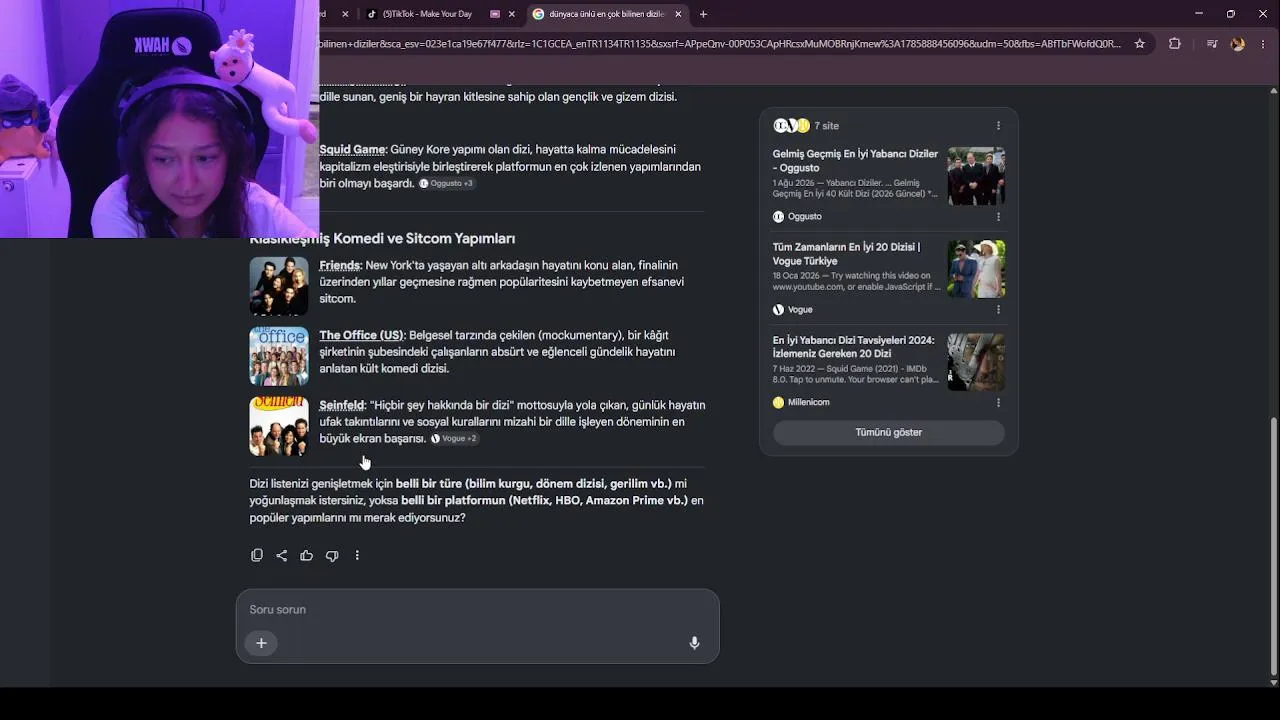The width and height of the screenshot is (1280, 720).
Task: Open the media control icon in the toolbar
Action: click(x=1212, y=44)
